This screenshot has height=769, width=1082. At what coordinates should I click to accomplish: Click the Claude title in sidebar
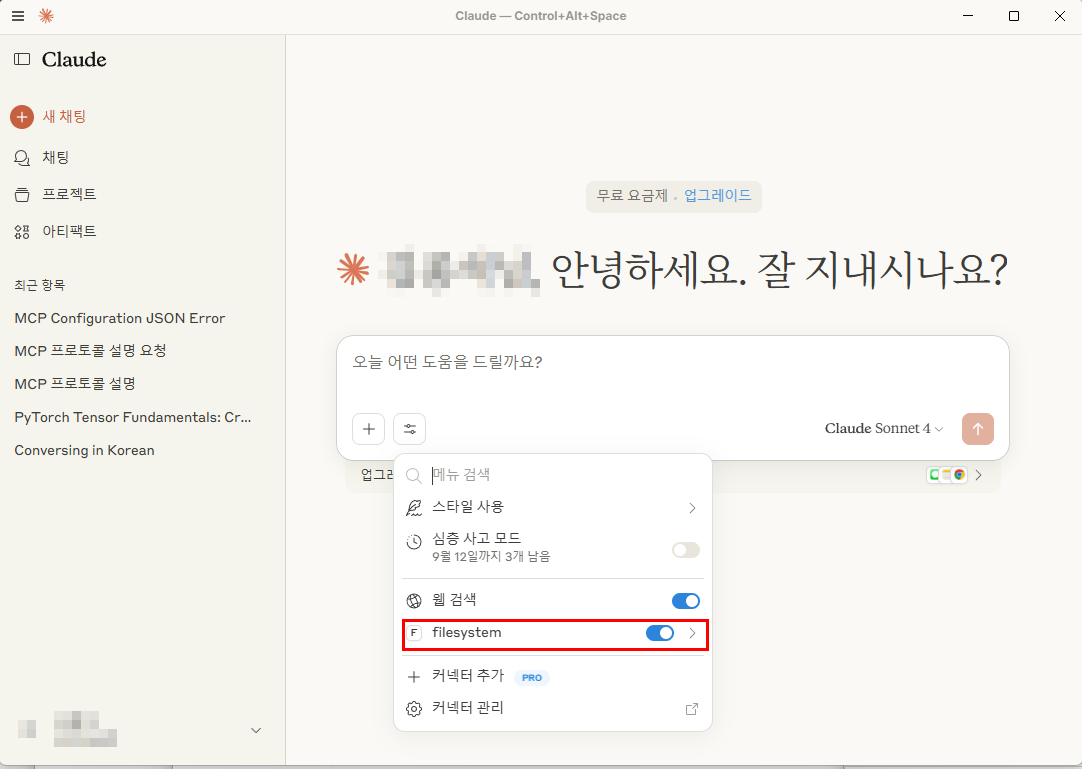coord(74,59)
